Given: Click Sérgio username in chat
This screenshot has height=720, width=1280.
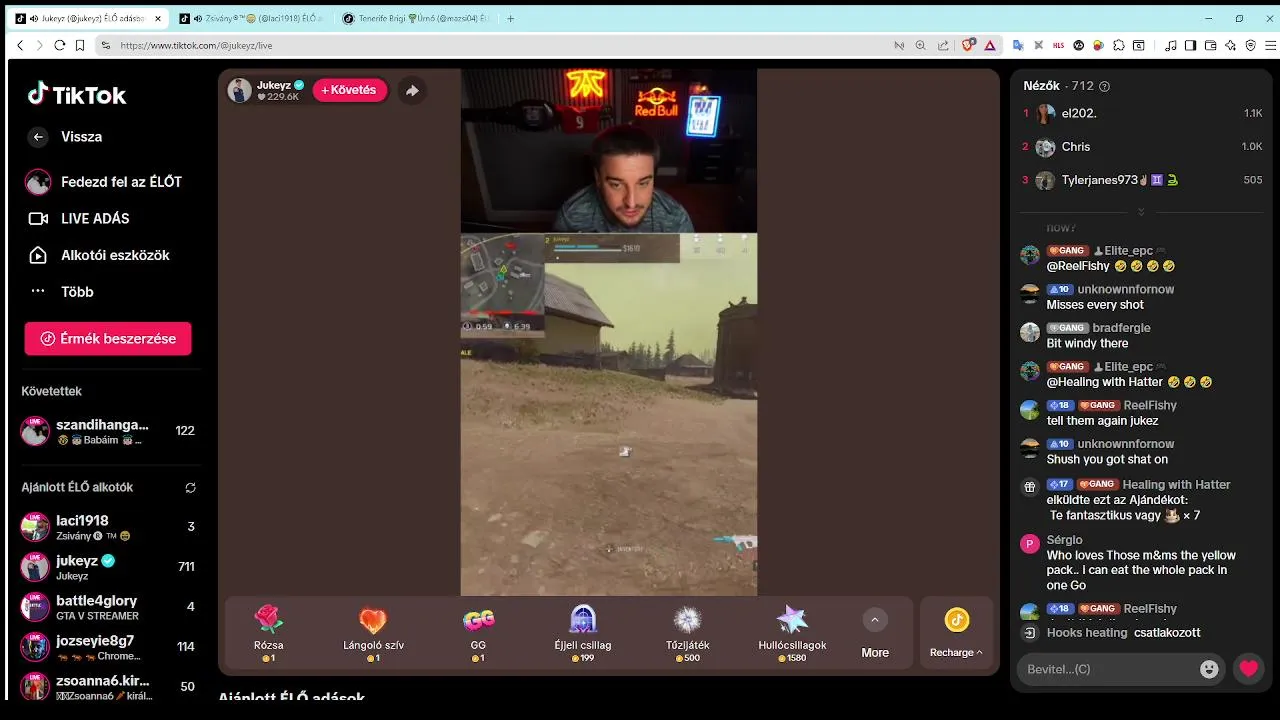Looking at the screenshot, I should 1065,540.
